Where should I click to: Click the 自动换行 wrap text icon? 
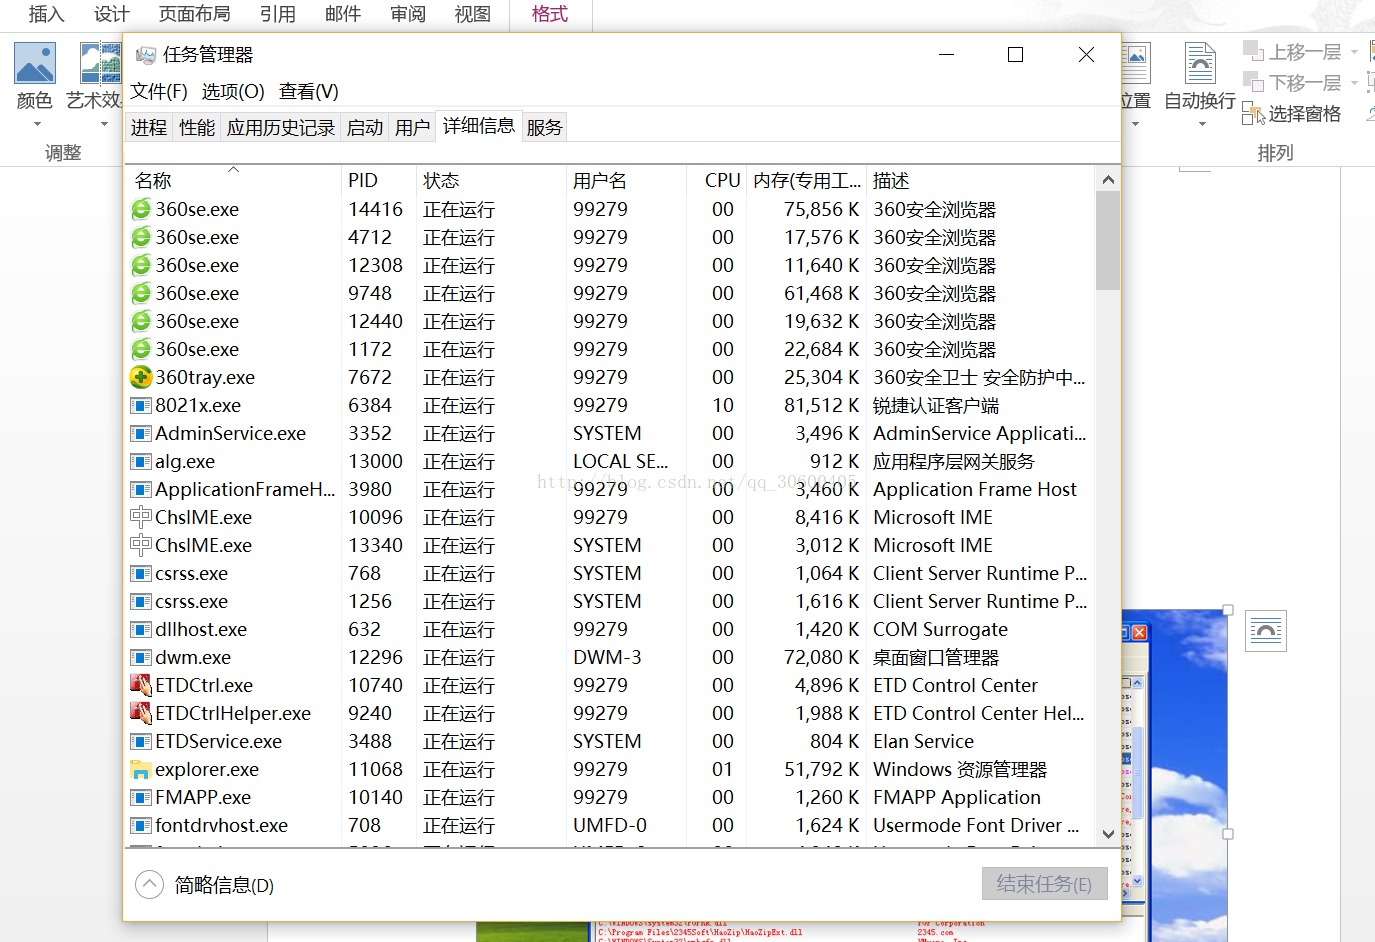[1200, 64]
